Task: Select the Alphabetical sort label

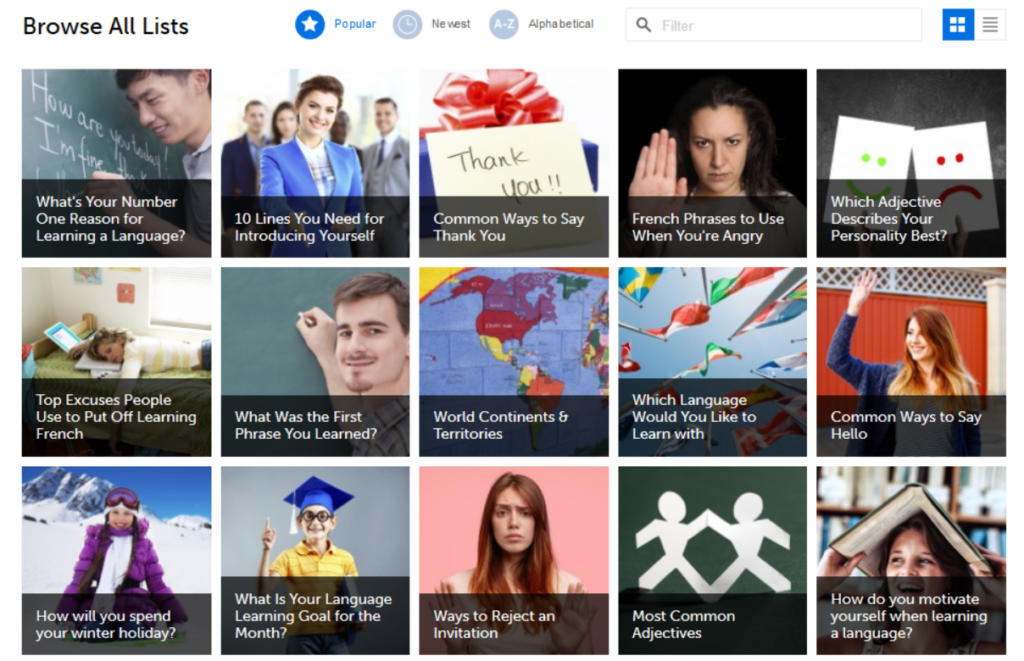Action: (560, 24)
